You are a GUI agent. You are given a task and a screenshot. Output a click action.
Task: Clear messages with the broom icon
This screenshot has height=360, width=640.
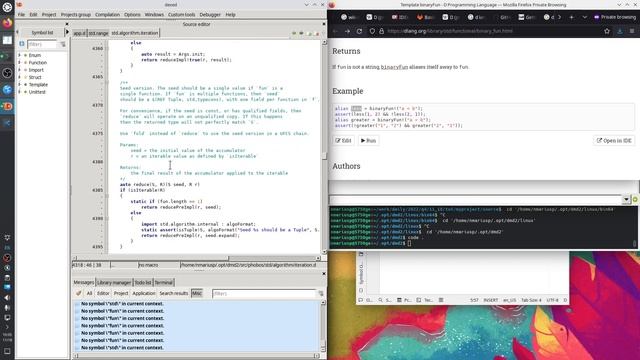(x=78, y=293)
